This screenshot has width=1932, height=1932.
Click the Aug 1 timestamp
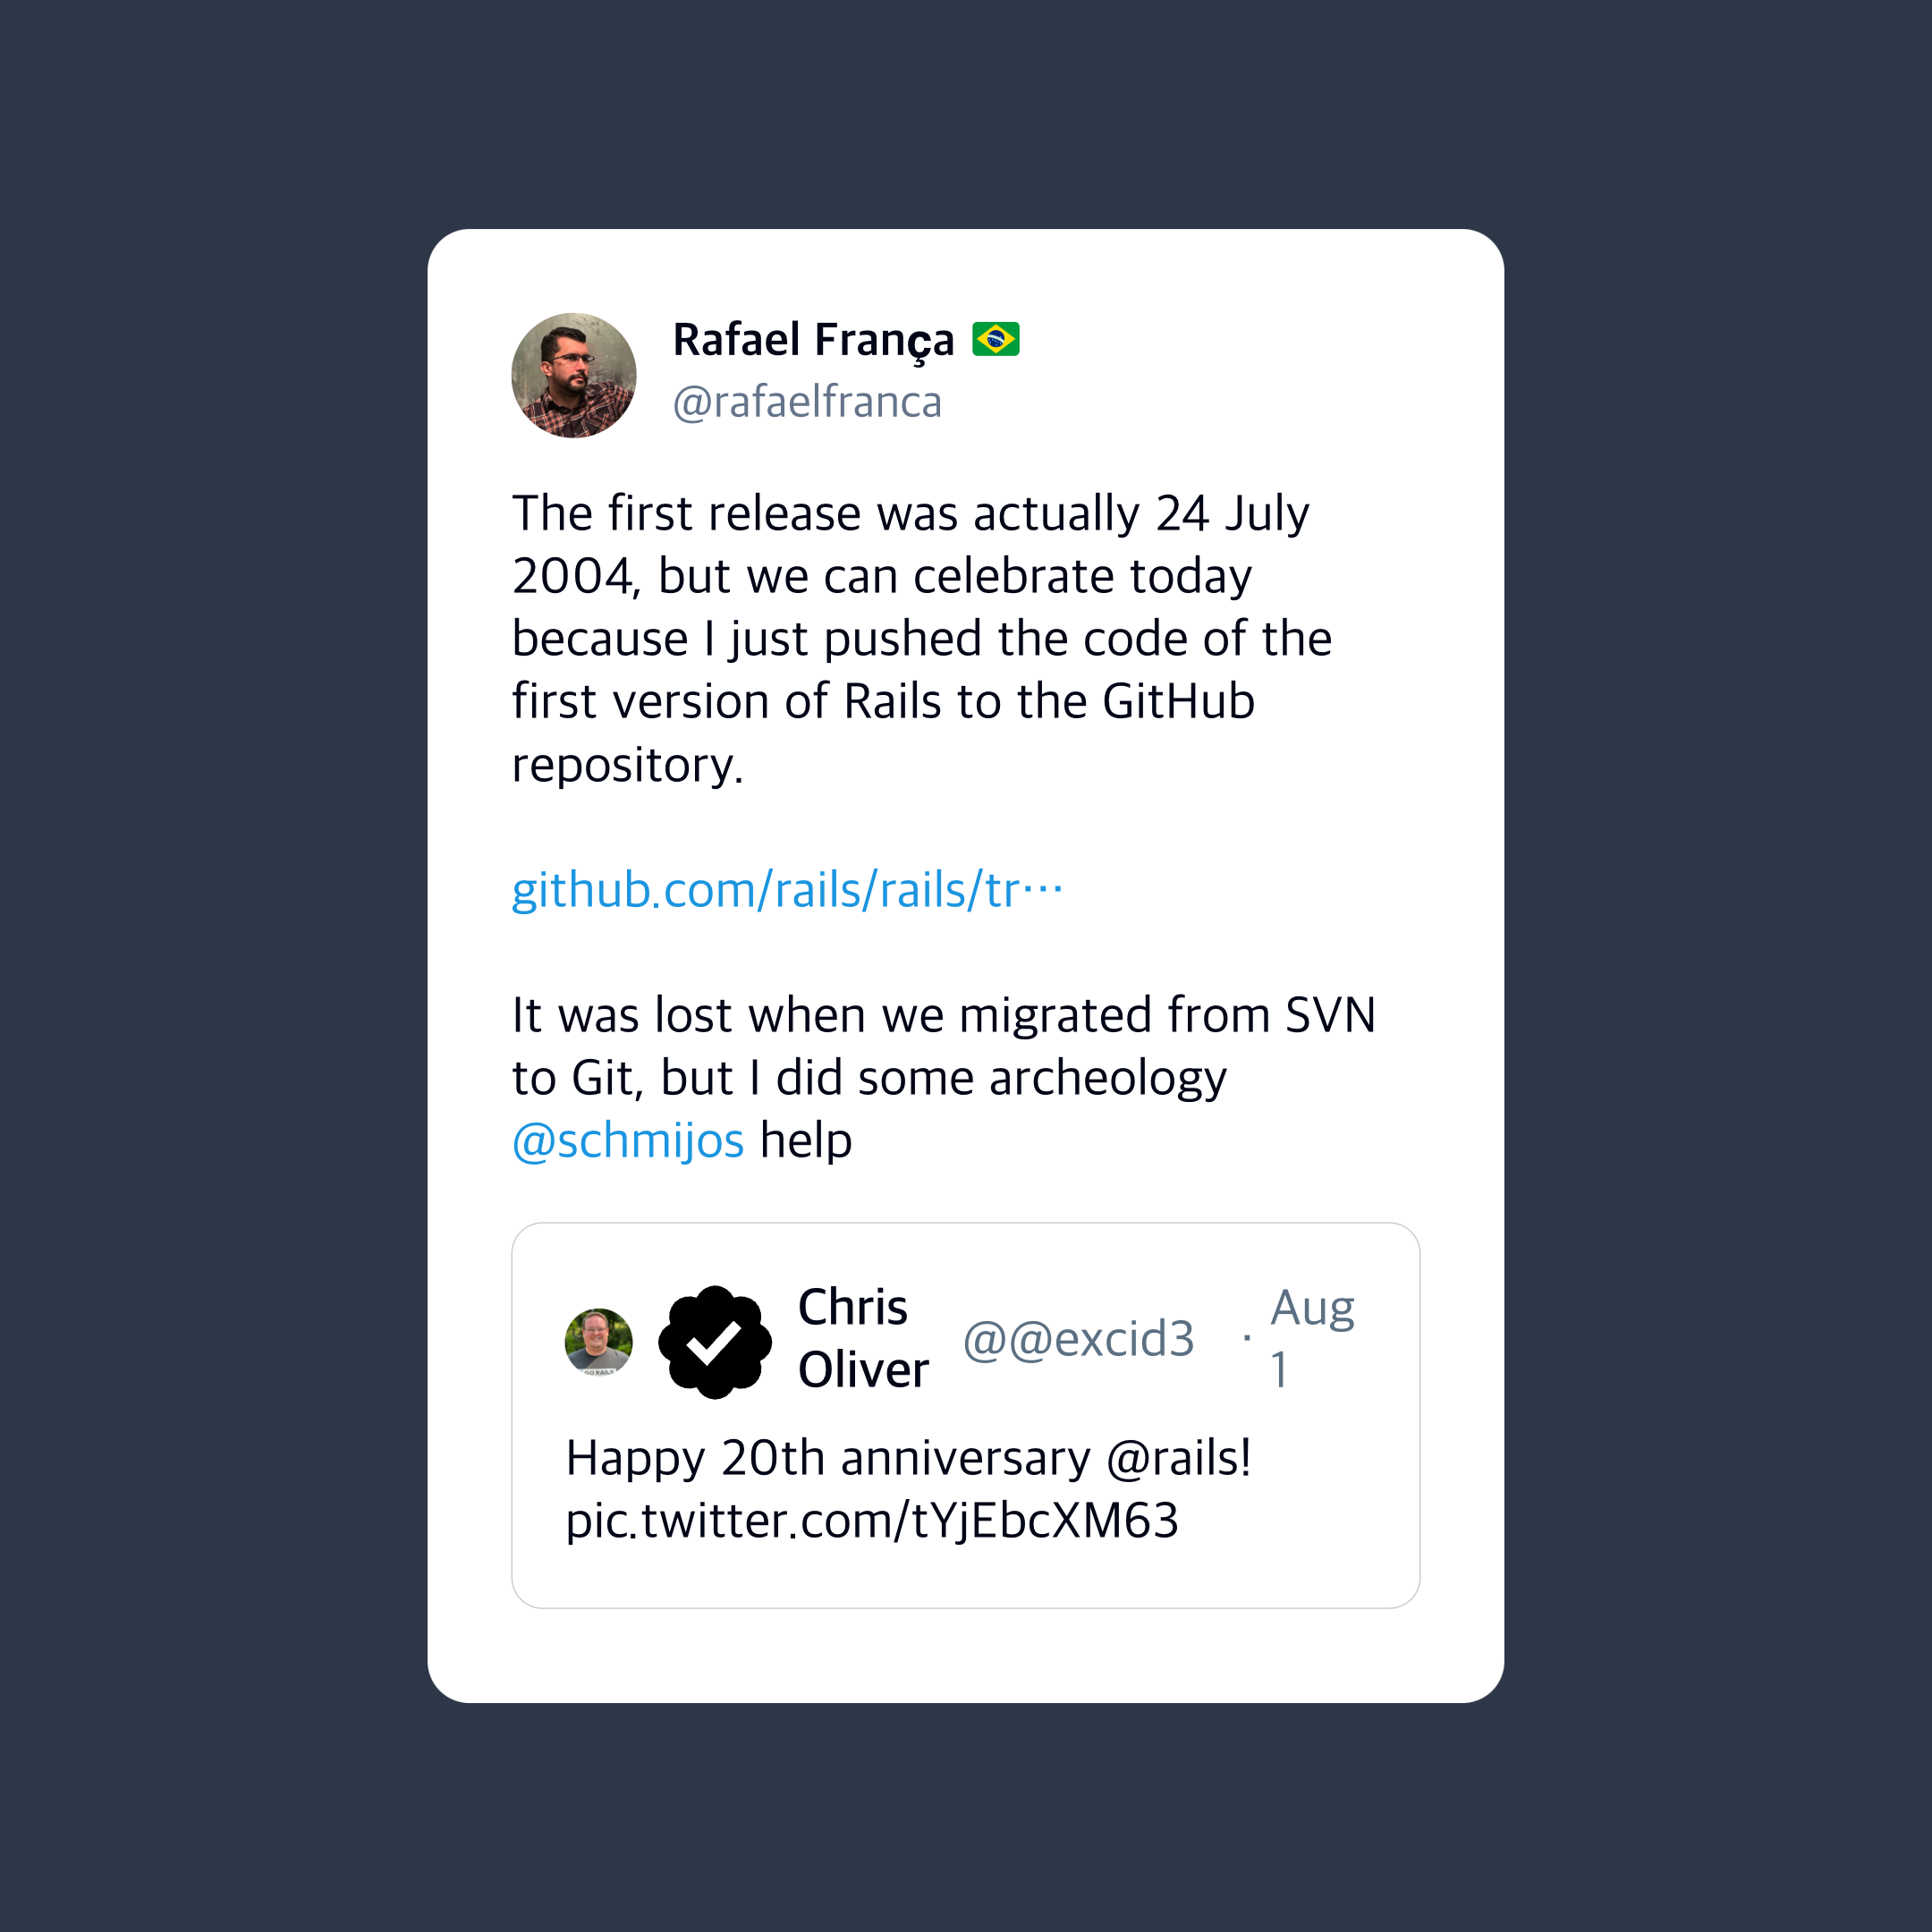(1310, 1338)
